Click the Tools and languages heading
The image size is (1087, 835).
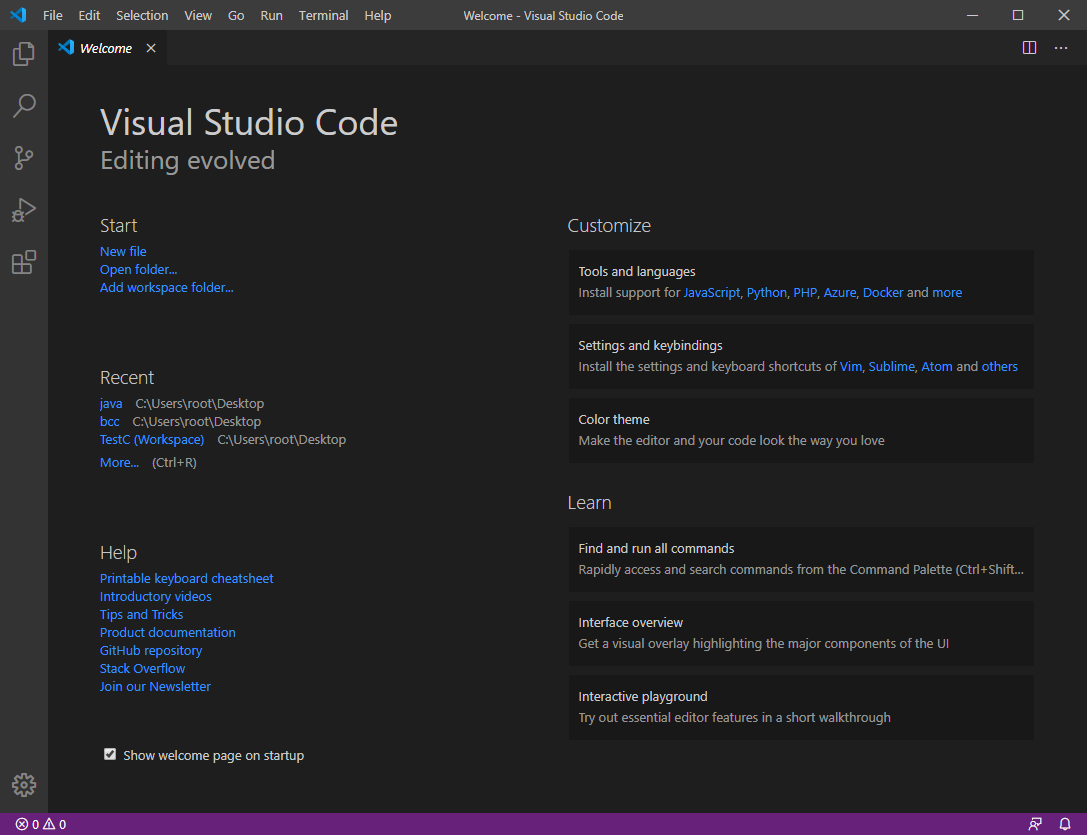coord(637,272)
